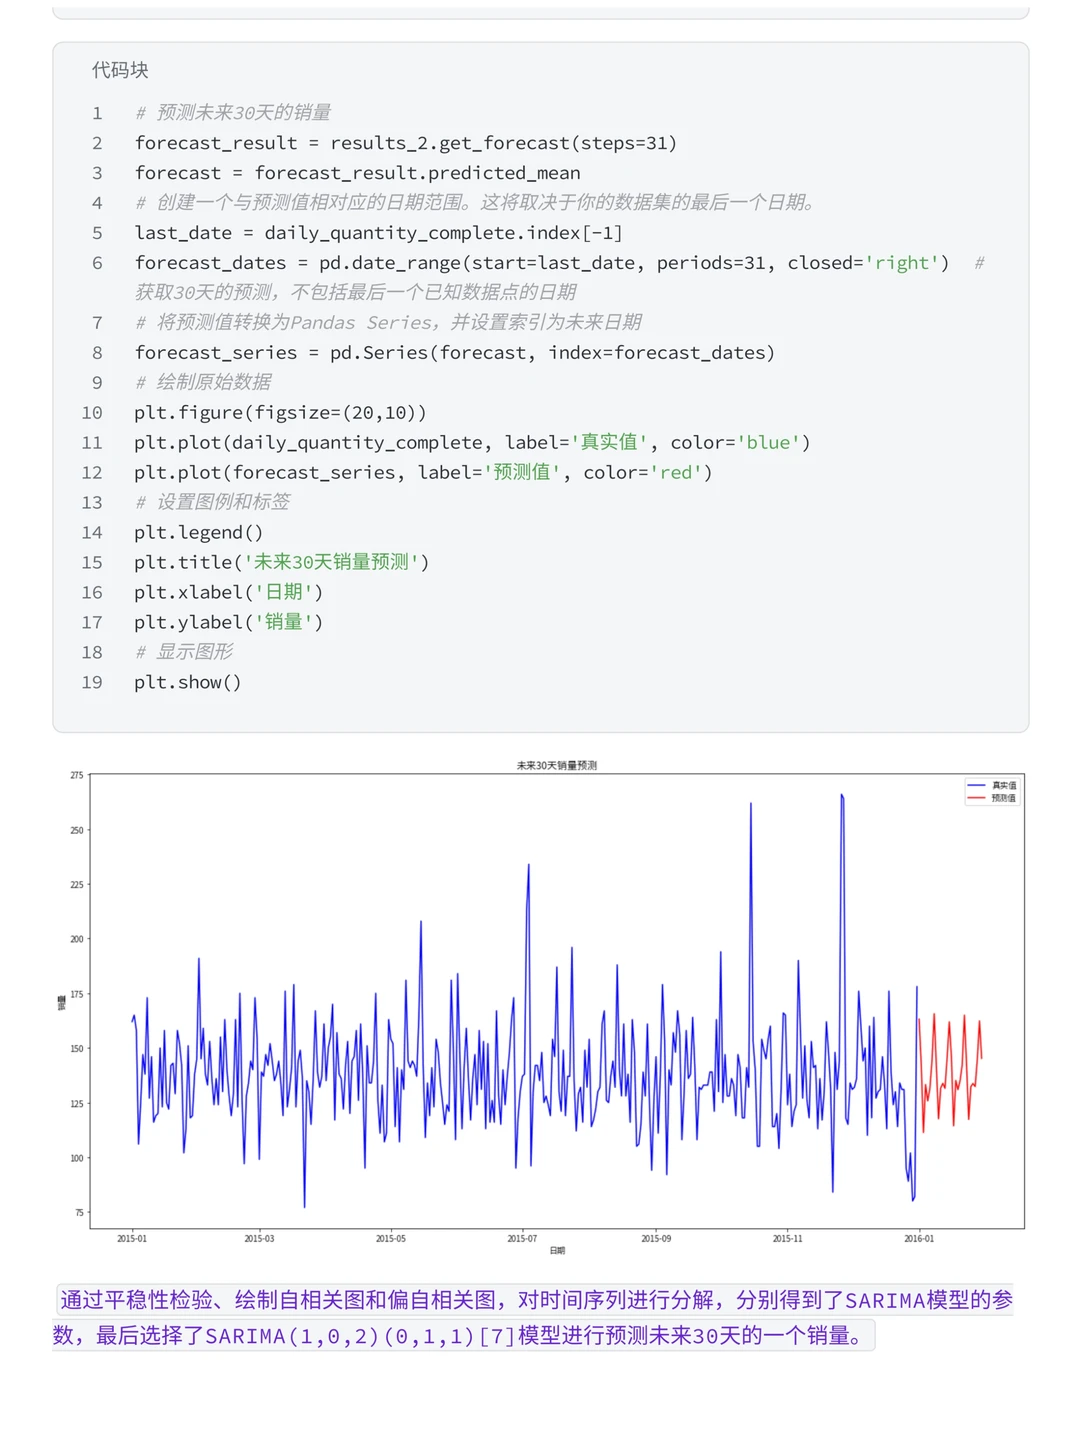Click line number 1 in the gutter

click(x=97, y=113)
